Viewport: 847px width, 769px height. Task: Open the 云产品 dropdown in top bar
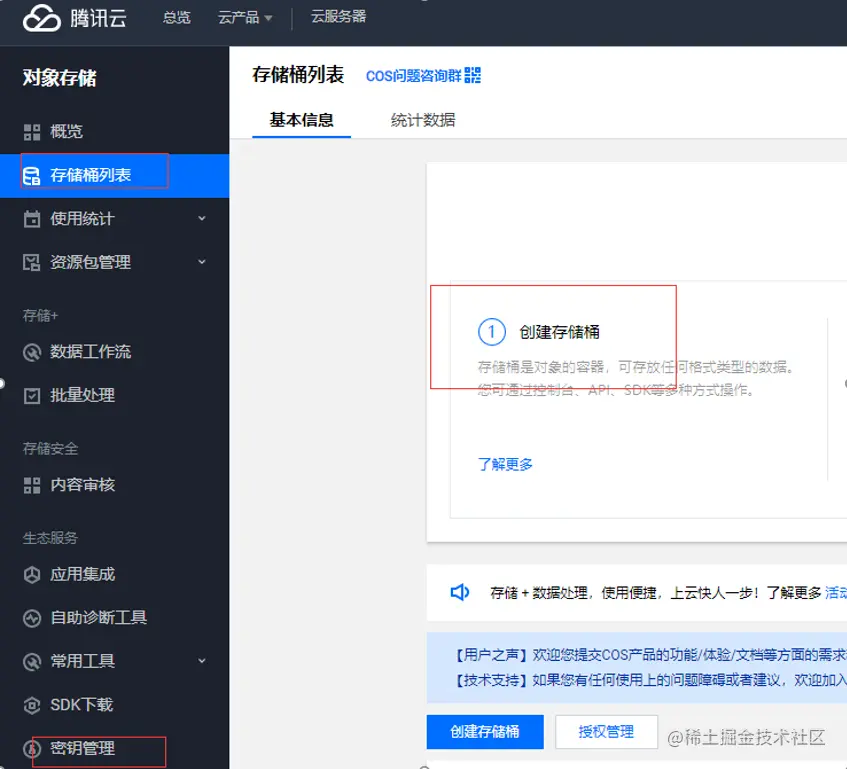point(245,18)
